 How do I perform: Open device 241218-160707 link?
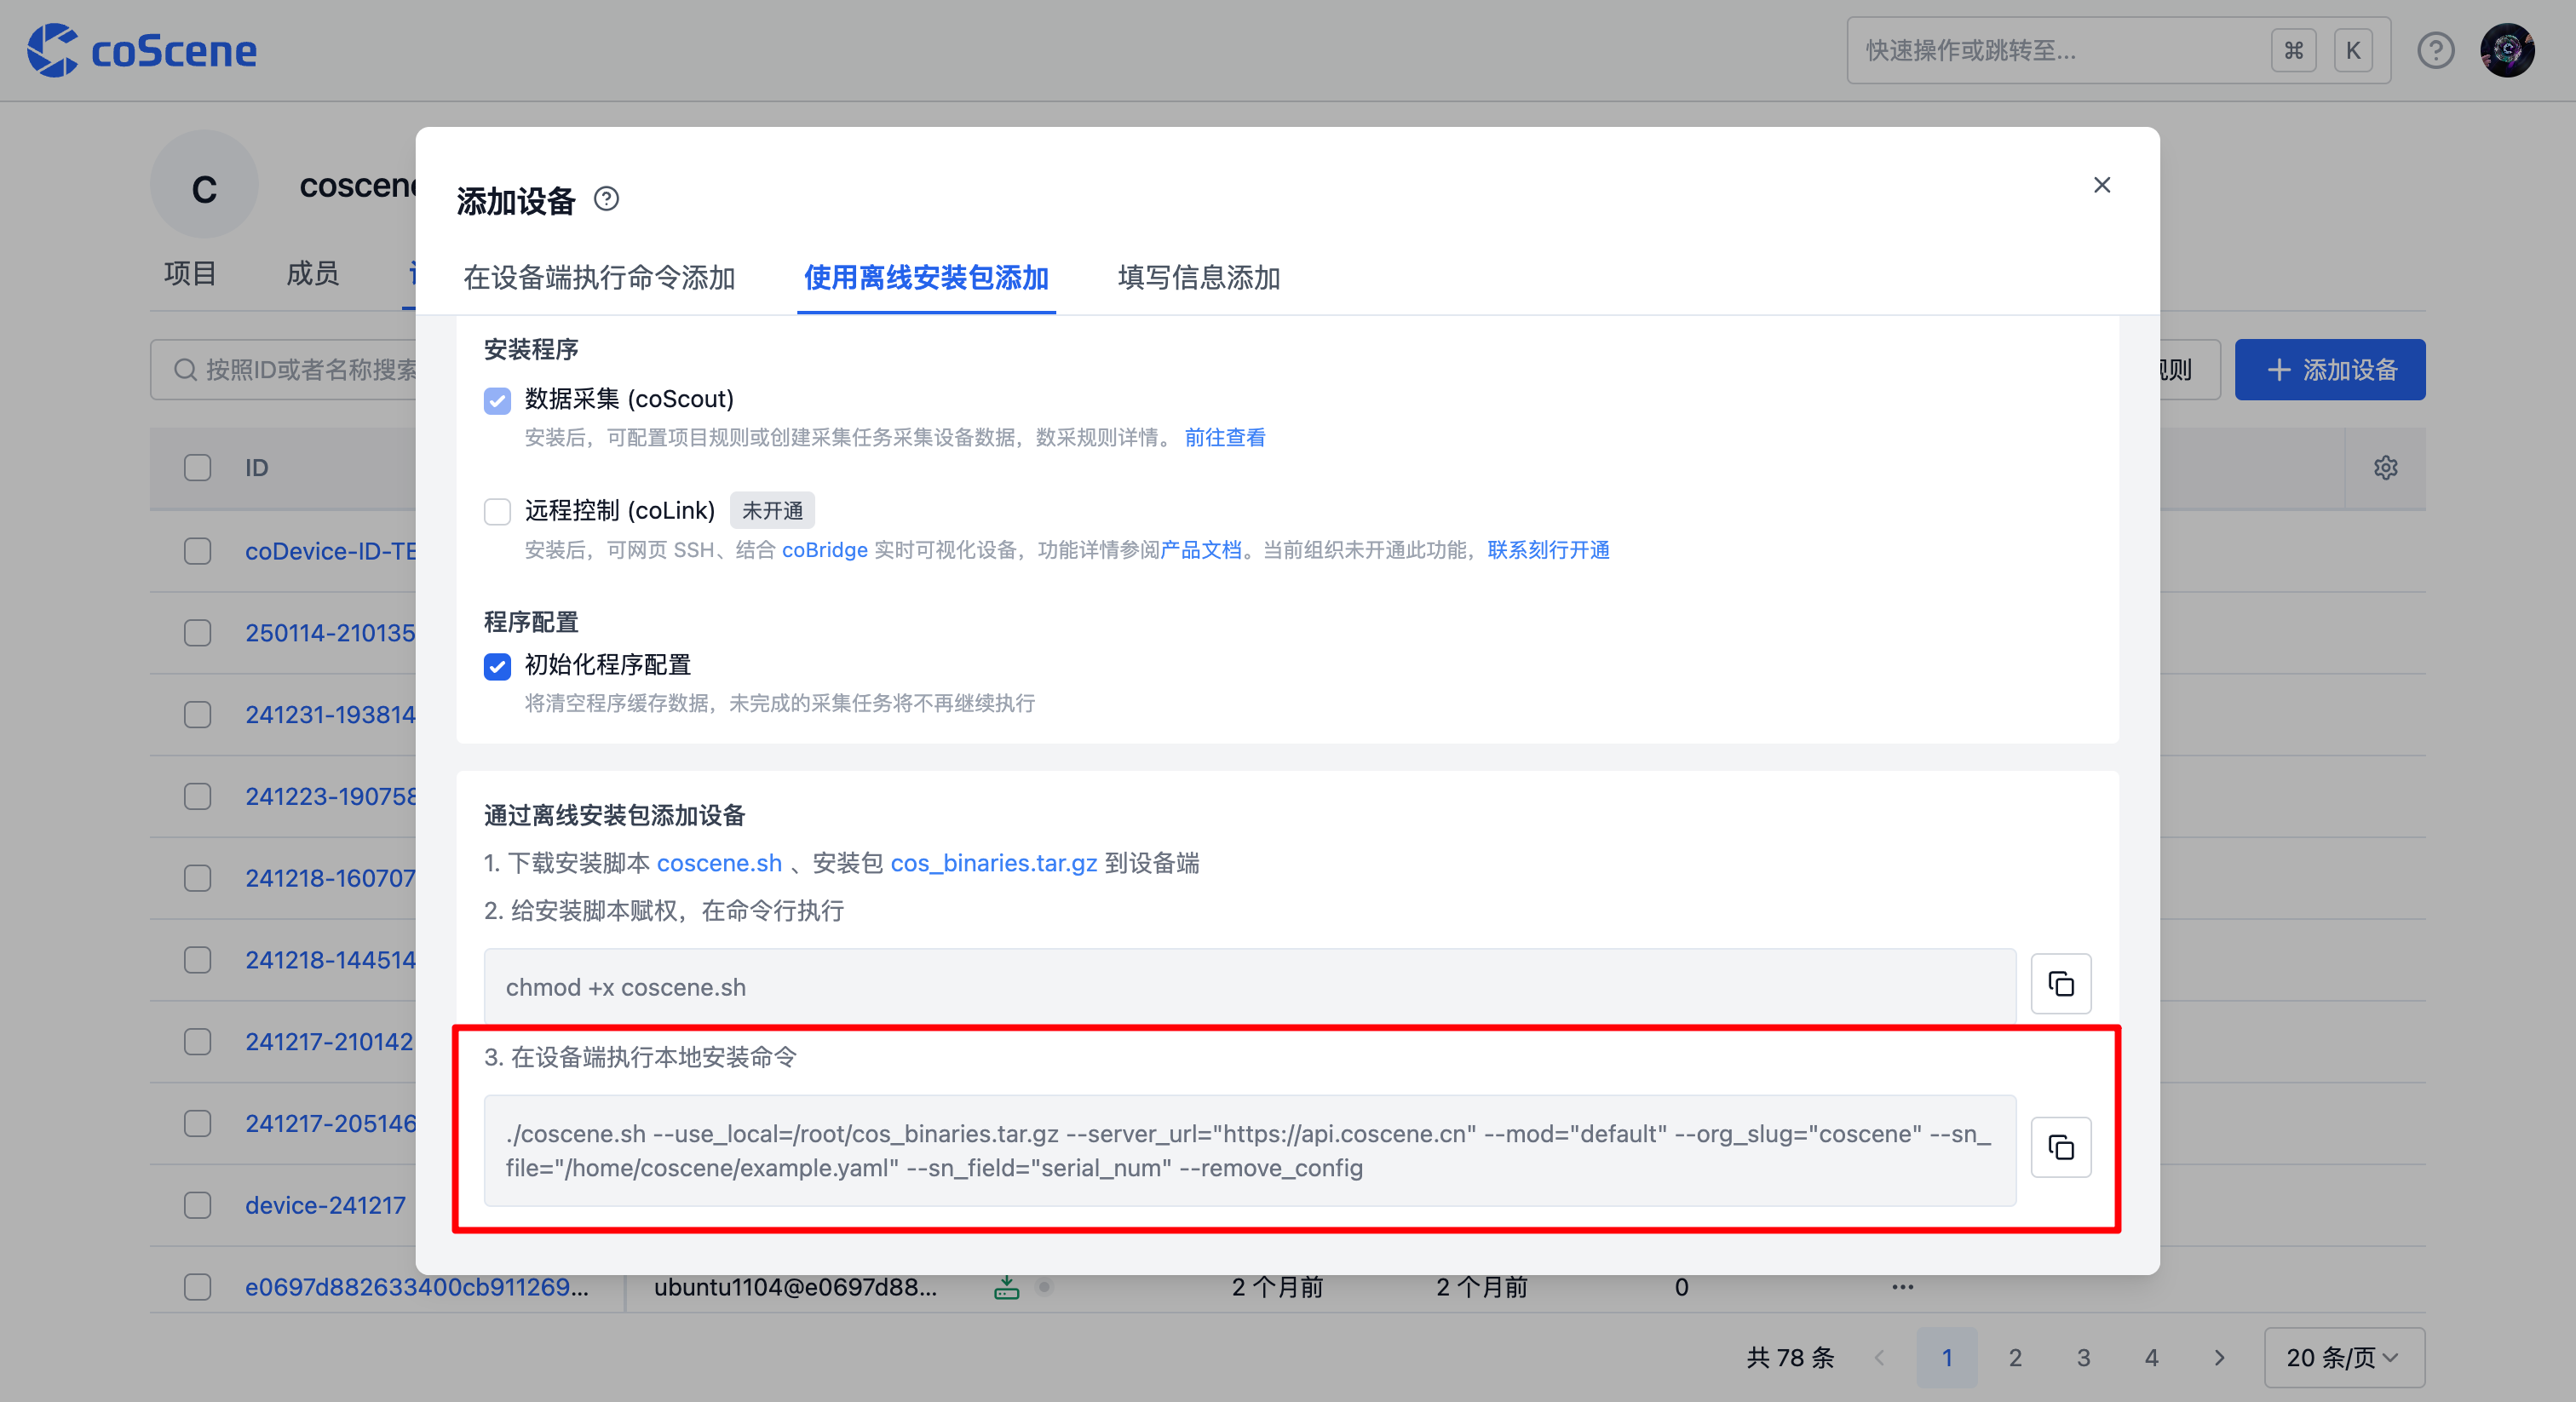tap(330, 879)
